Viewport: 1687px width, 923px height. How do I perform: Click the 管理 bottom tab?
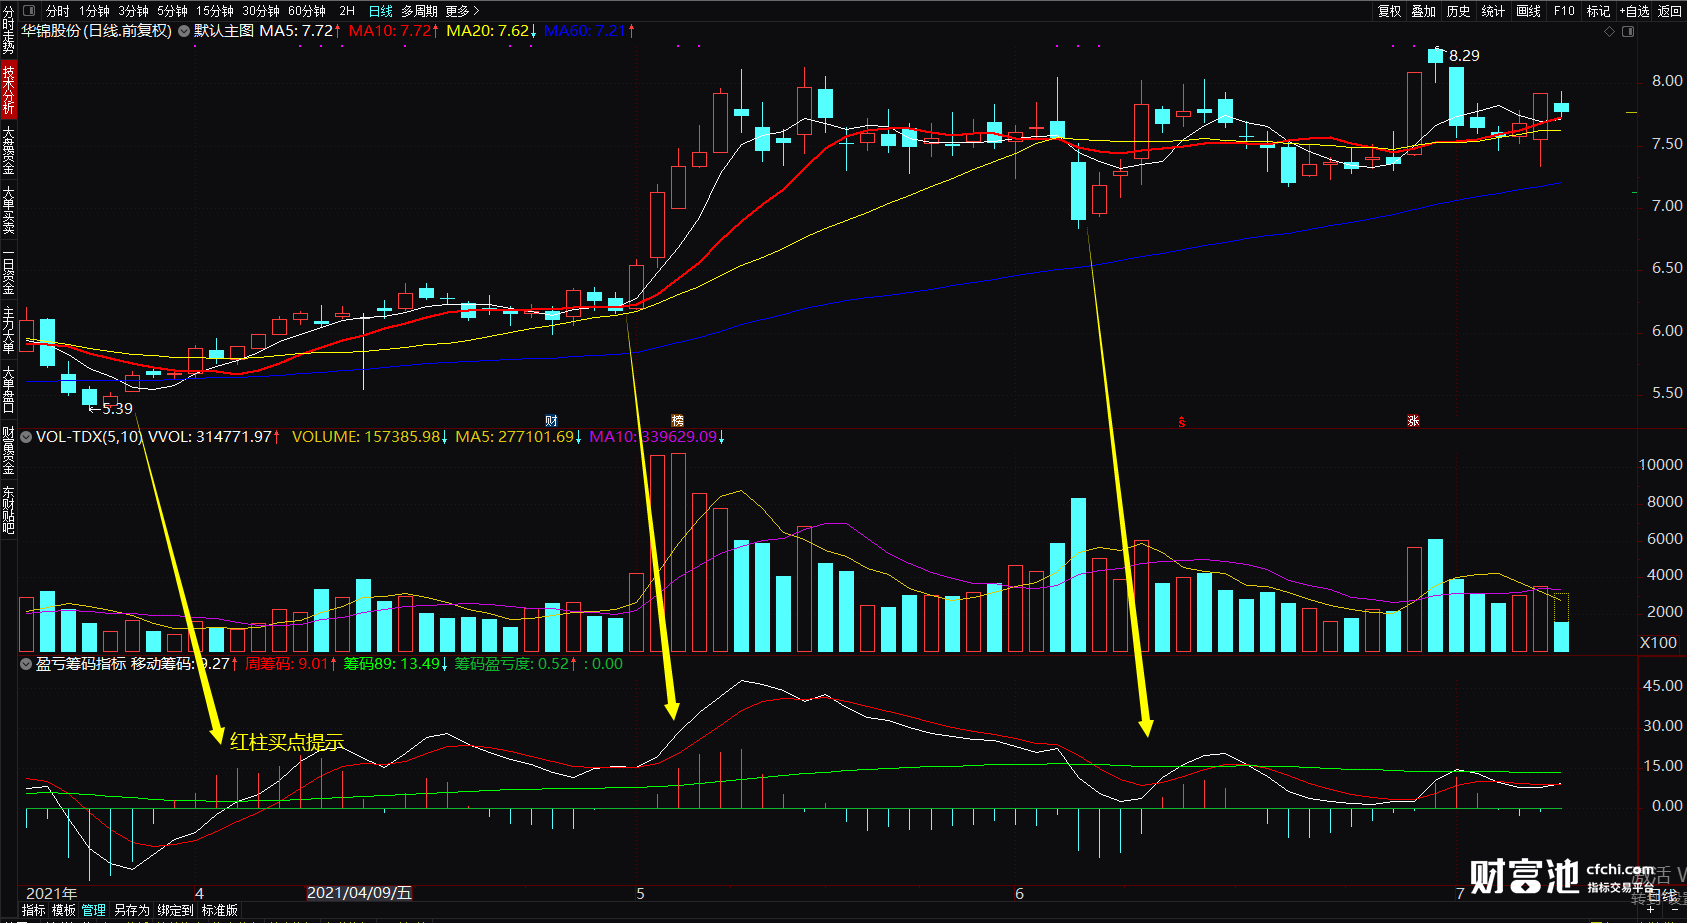click(x=94, y=910)
